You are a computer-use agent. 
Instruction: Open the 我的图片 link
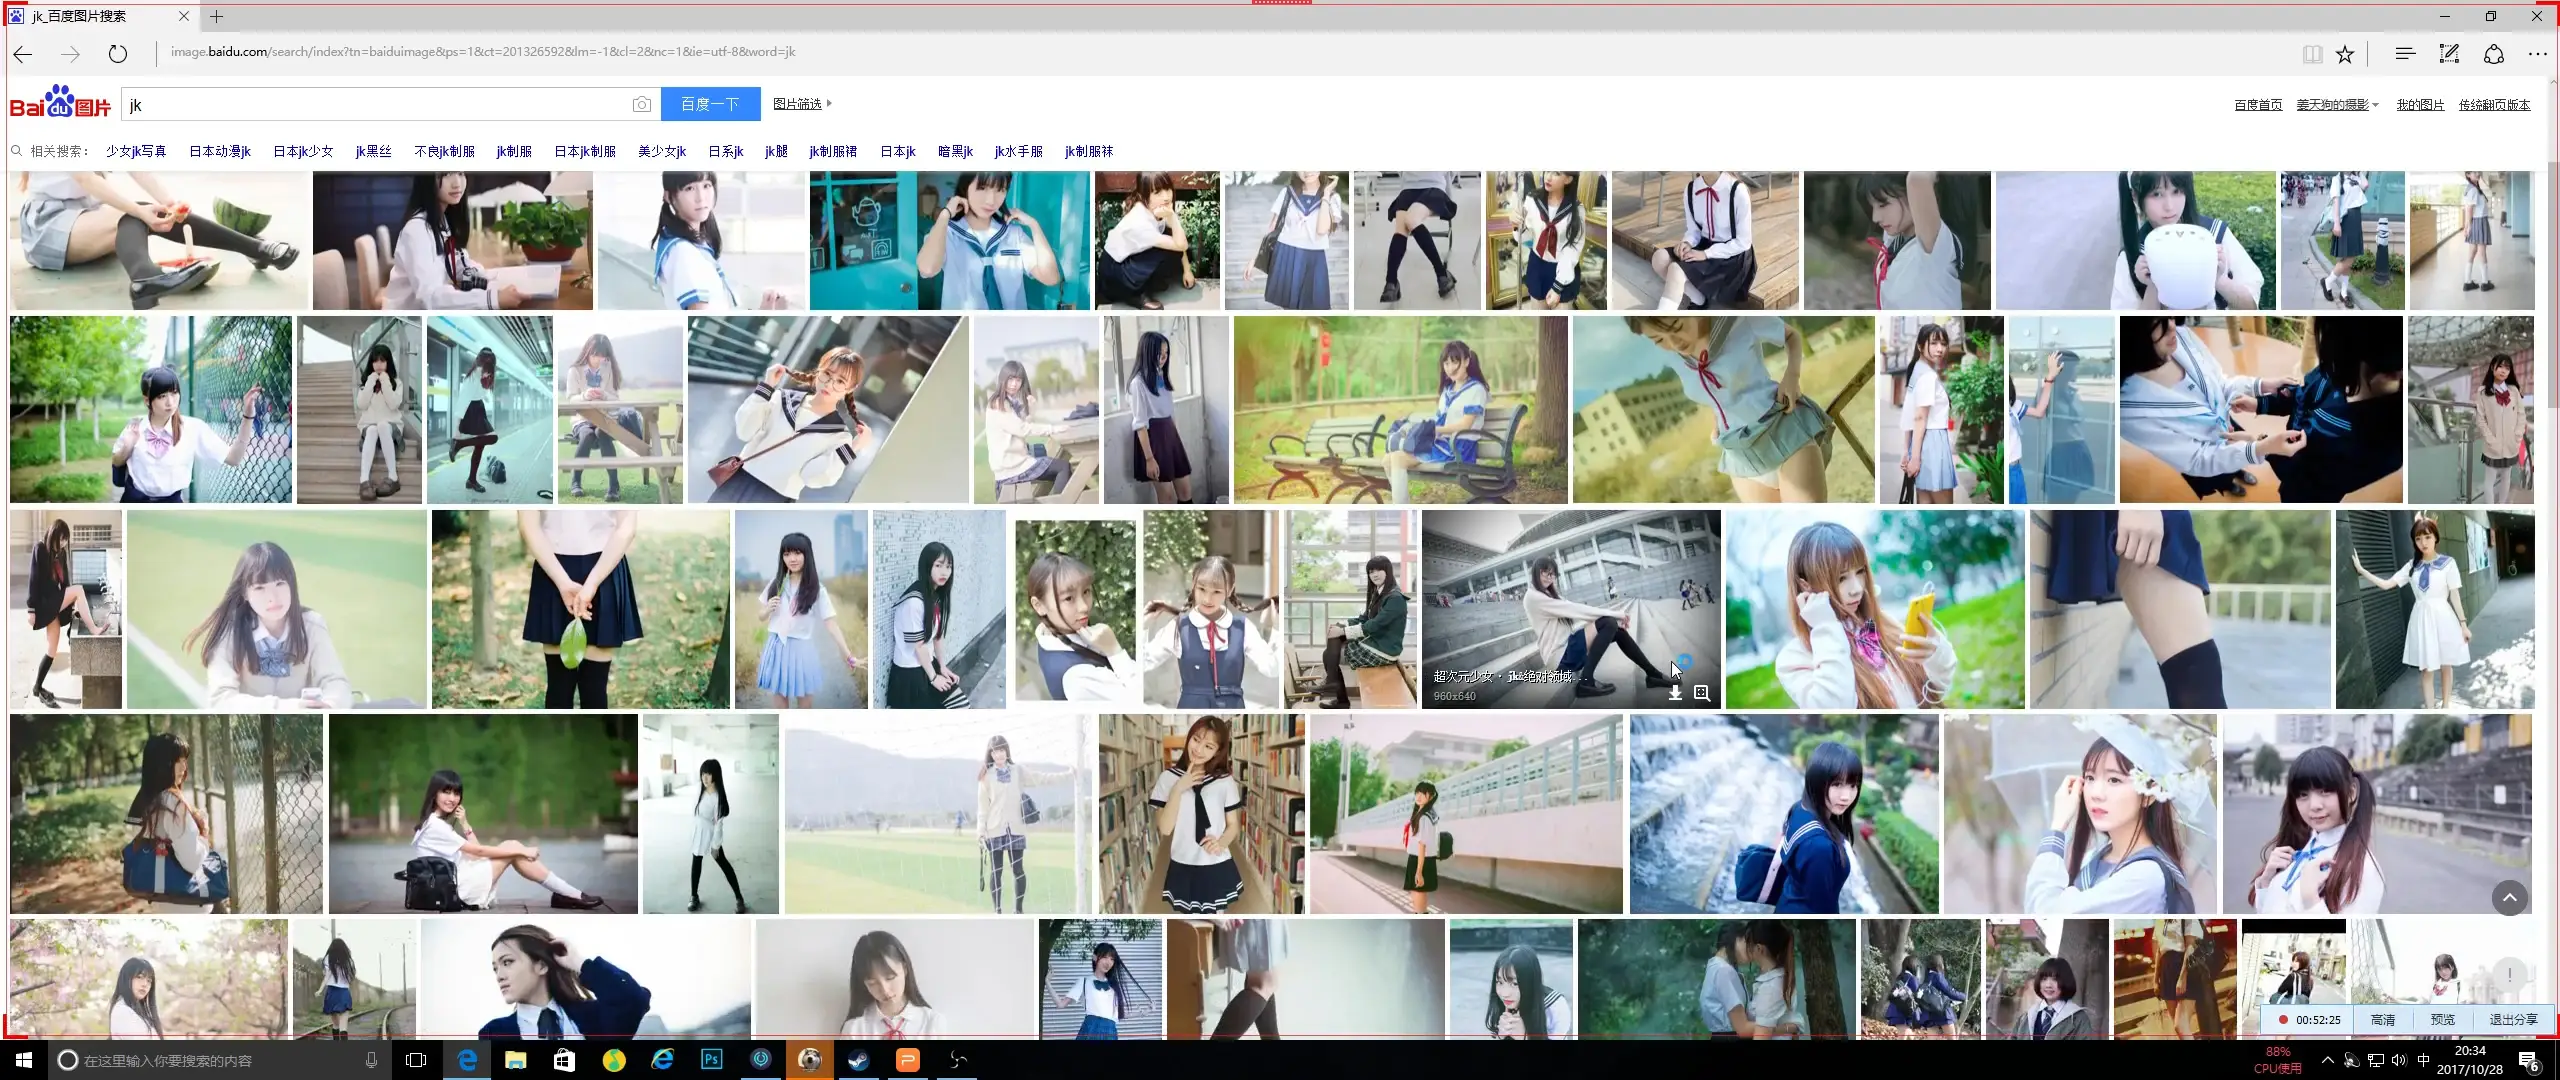click(x=2420, y=105)
